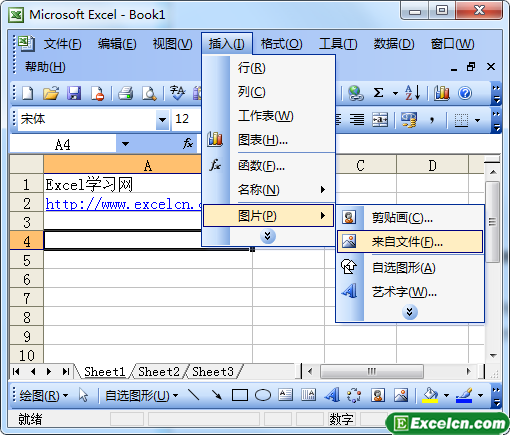
Task: Click the Insert Function fx button
Action: tap(188, 144)
